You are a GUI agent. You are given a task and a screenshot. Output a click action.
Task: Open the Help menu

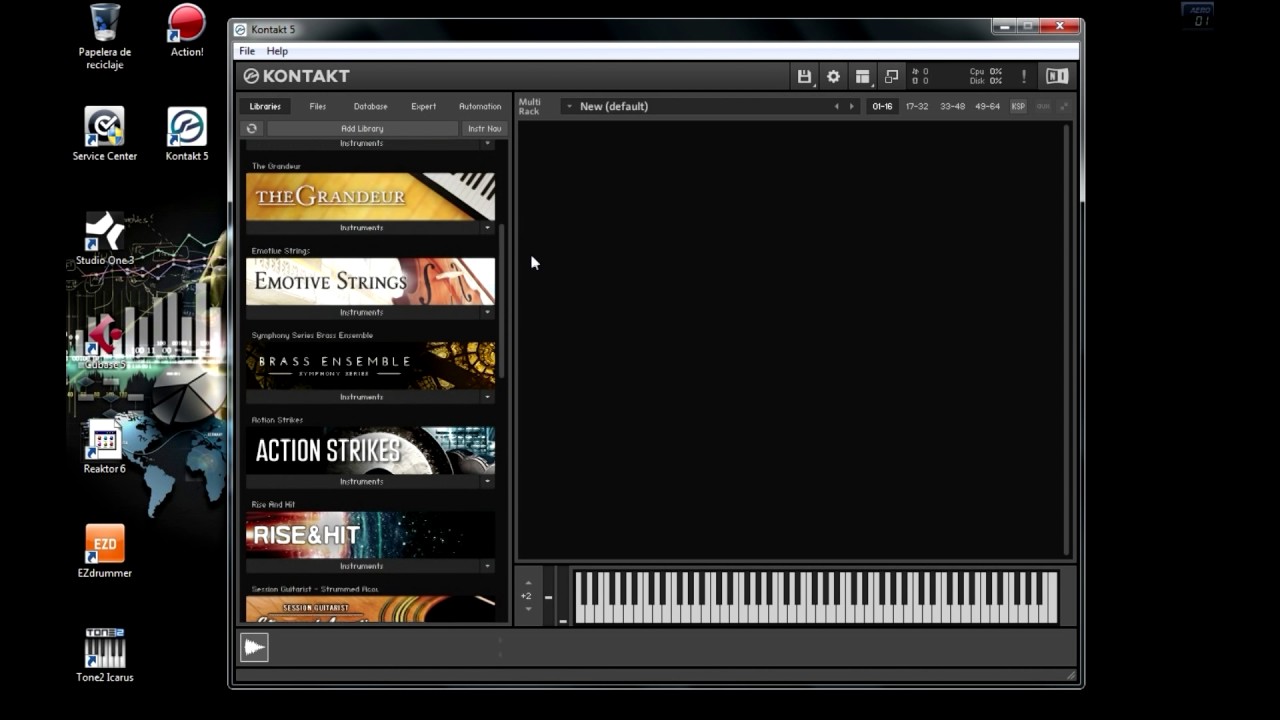coord(277,51)
